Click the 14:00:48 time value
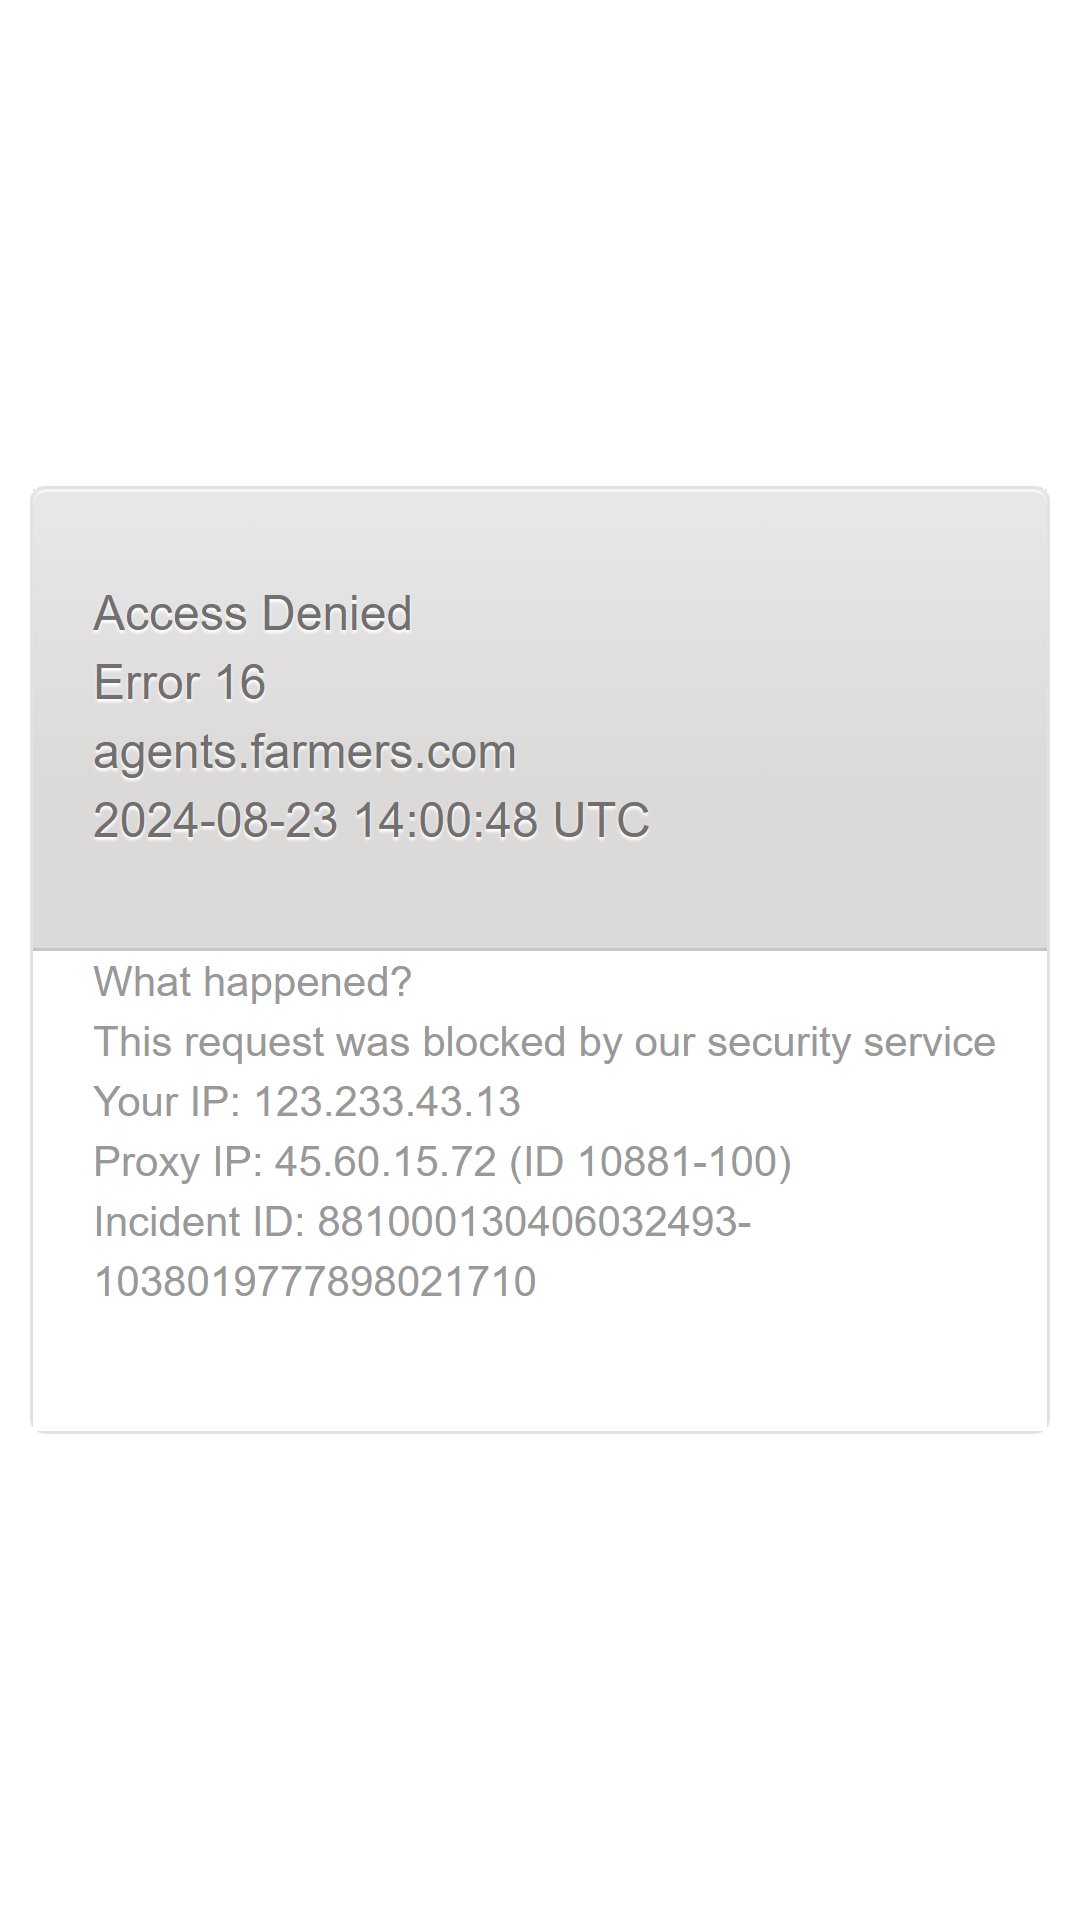This screenshot has width=1080, height=1920. tap(445, 821)
